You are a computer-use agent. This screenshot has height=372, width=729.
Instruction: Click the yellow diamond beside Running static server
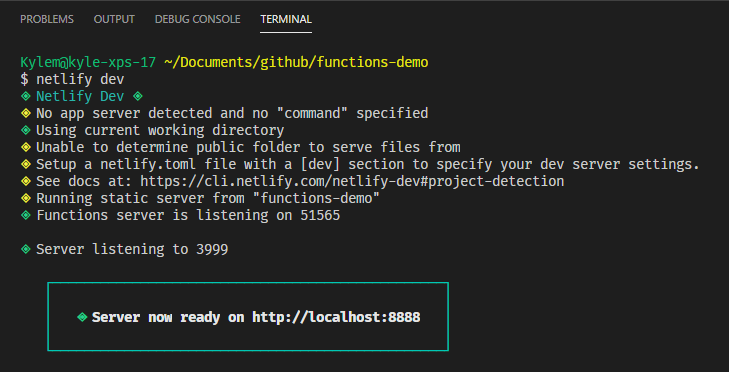point(26,199)
